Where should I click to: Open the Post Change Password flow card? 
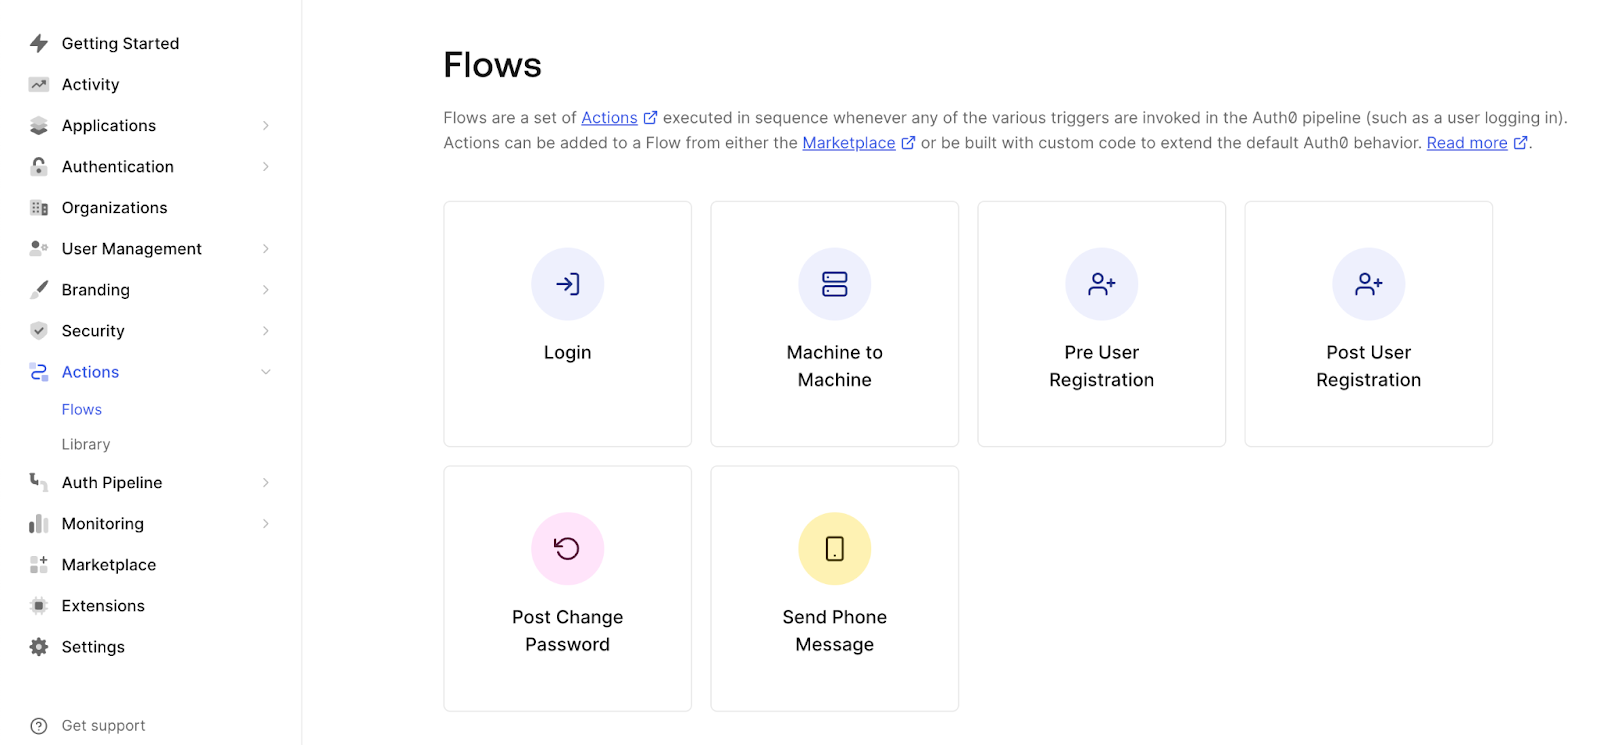click(568, 589)
